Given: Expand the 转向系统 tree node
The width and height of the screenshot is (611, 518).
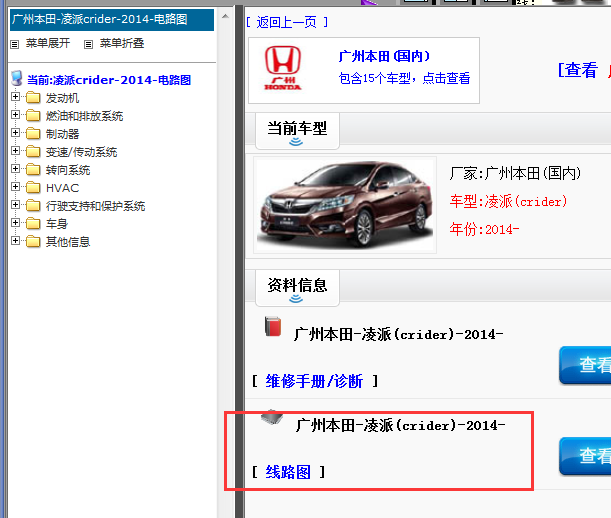Looking at the screenshot, I should pos(16,168).
